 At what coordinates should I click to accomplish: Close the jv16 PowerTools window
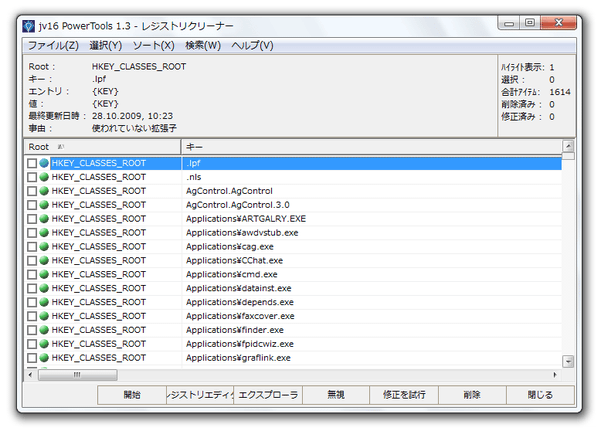point(558,23)
